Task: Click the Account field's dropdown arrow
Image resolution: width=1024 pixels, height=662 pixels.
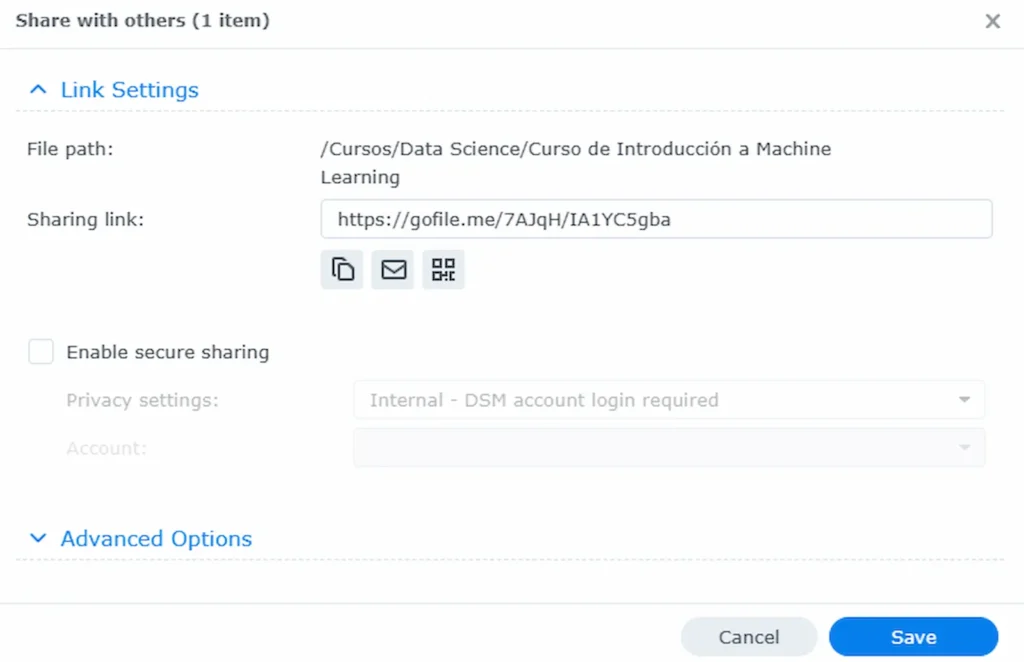Action: 964,448
